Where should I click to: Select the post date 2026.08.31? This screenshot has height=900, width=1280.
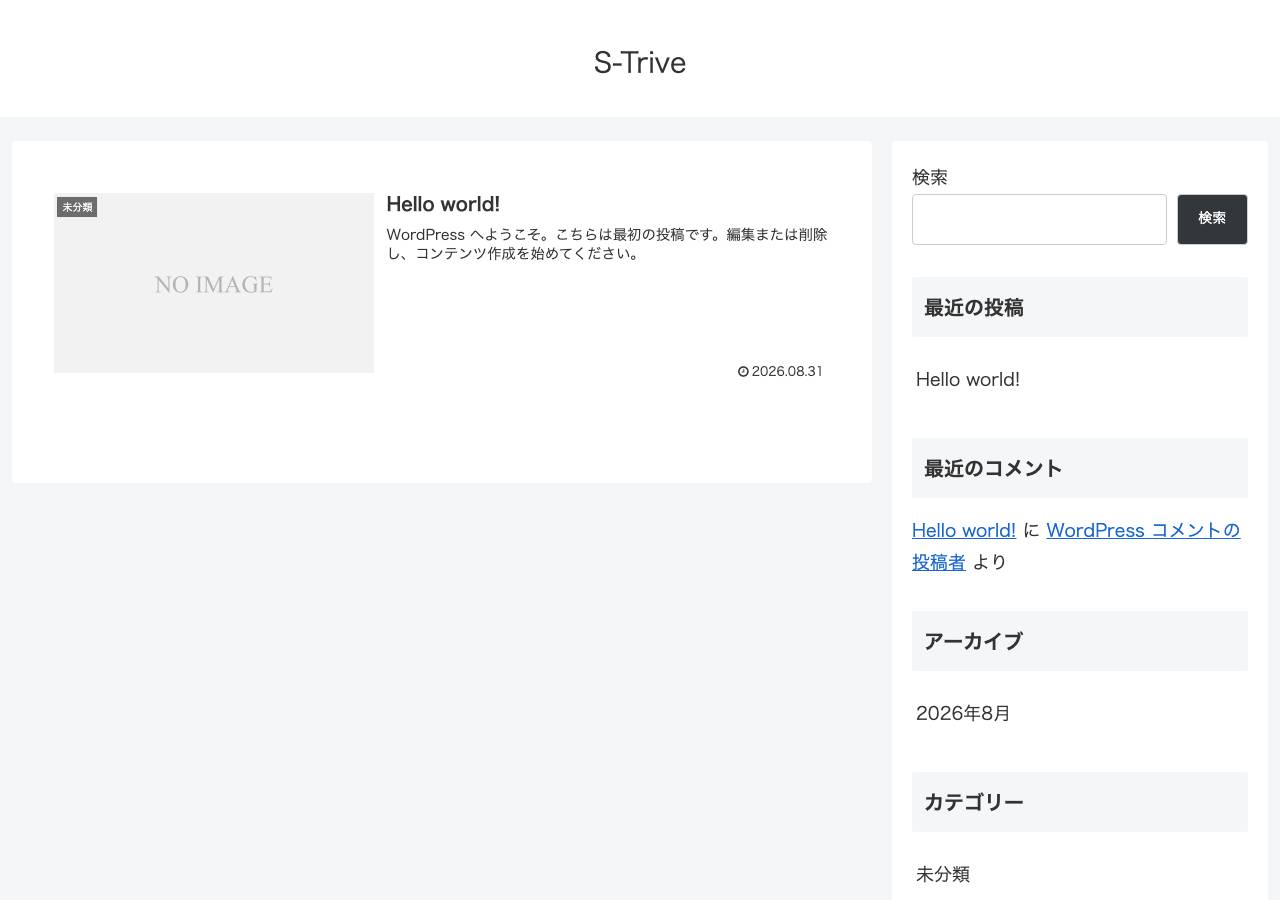click(x=787, y=371)
